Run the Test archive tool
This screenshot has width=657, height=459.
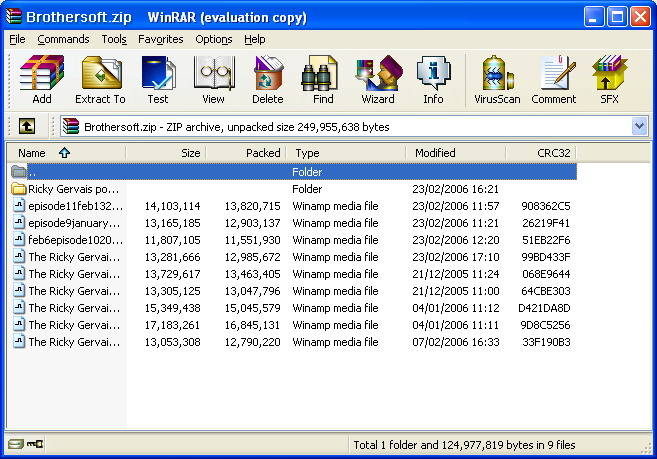[x=158, y=80]
